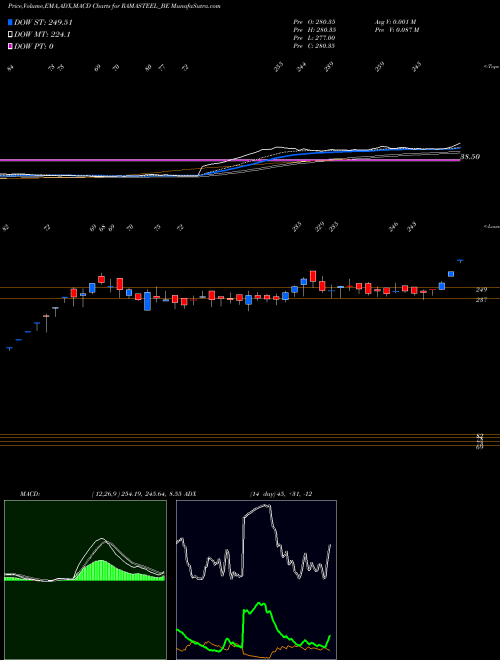This screenshot has width=500, height=660.
Task: Click the first blue candle at bottom-left of chart
Action: 9,348
